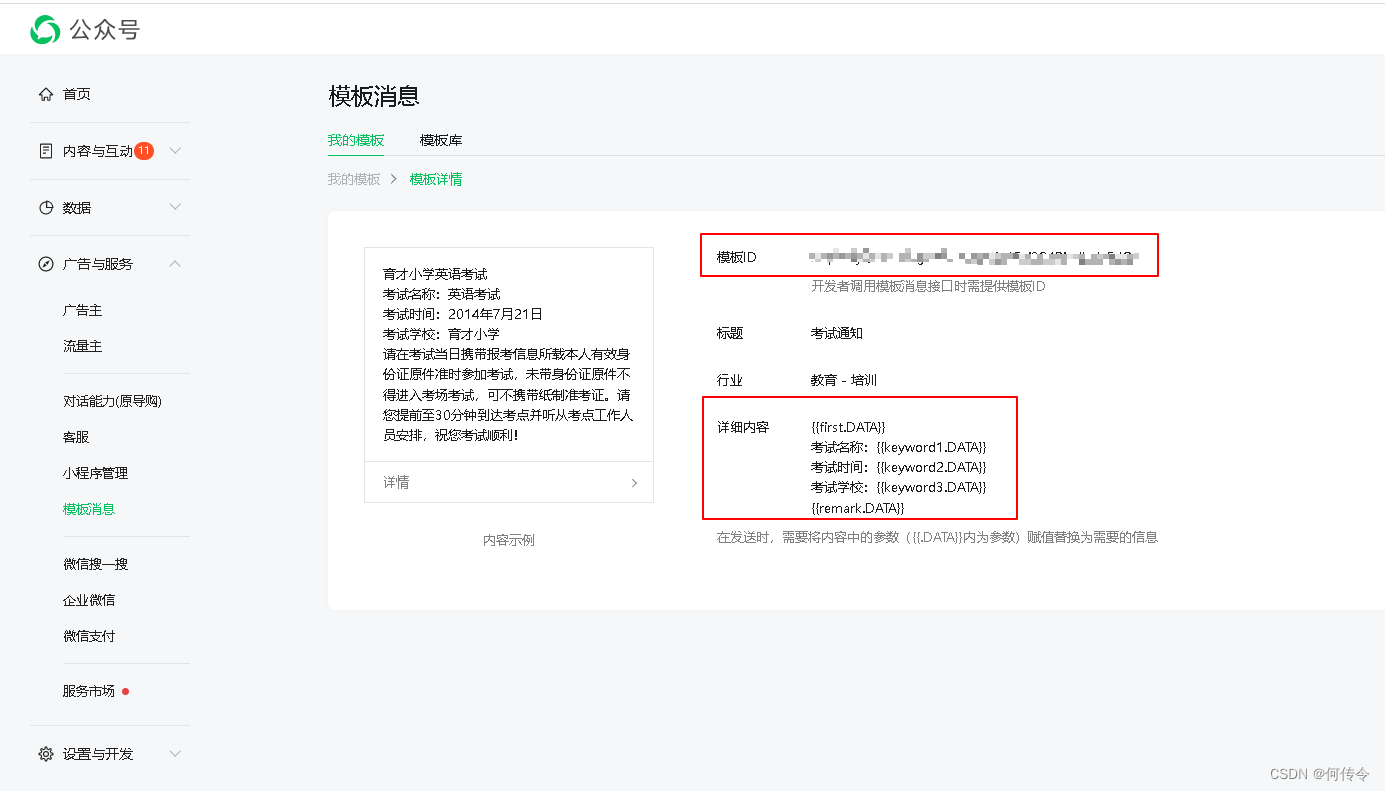Open 设置与开发 sidebar section
1385x791 pixels.
[x=98, y=754]
